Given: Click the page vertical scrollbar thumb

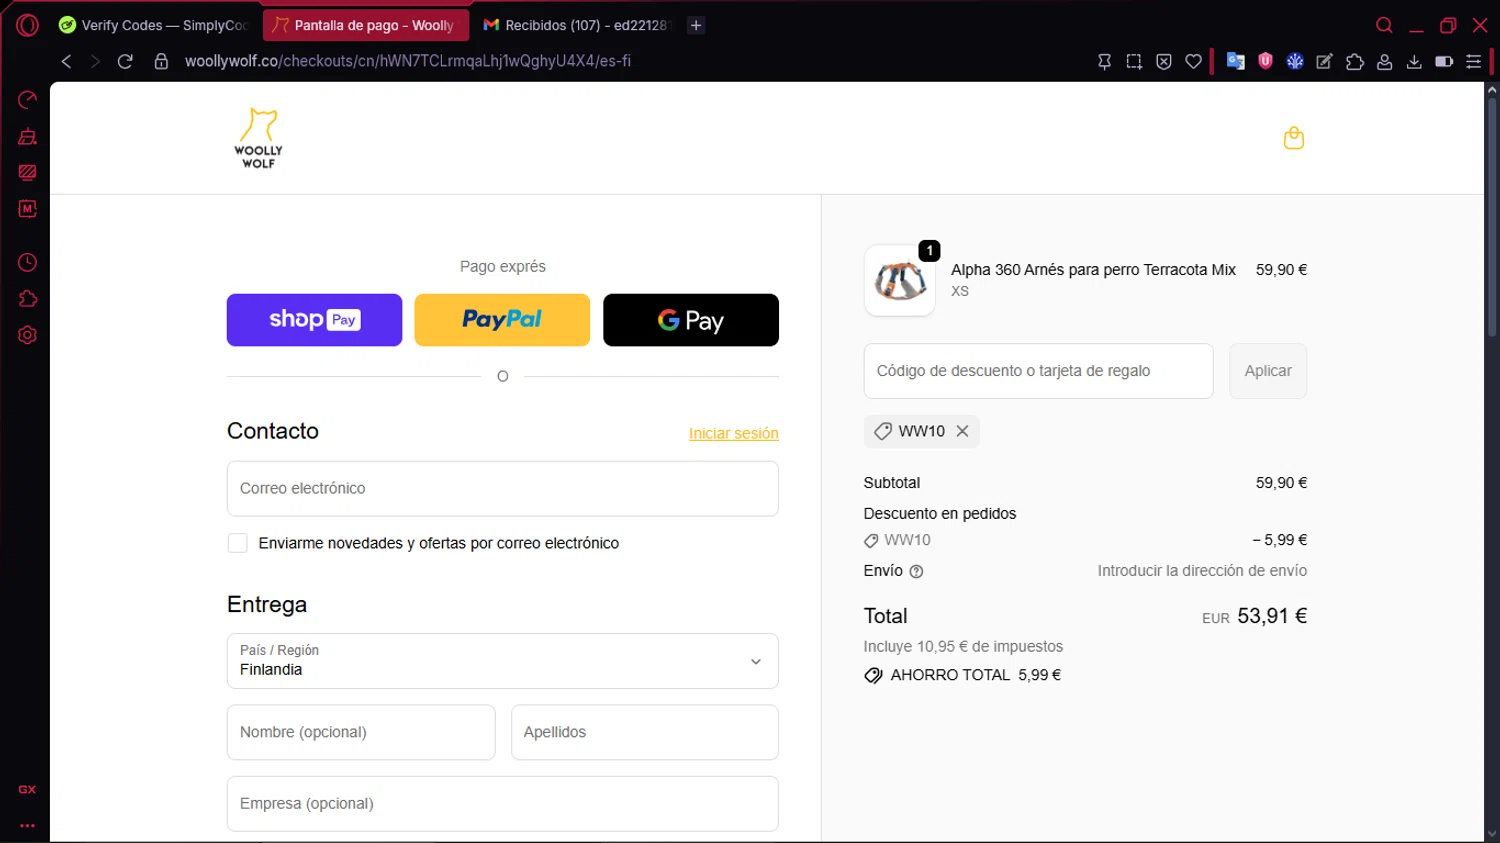Looking at the screenshot, I should coord(1492,217).
